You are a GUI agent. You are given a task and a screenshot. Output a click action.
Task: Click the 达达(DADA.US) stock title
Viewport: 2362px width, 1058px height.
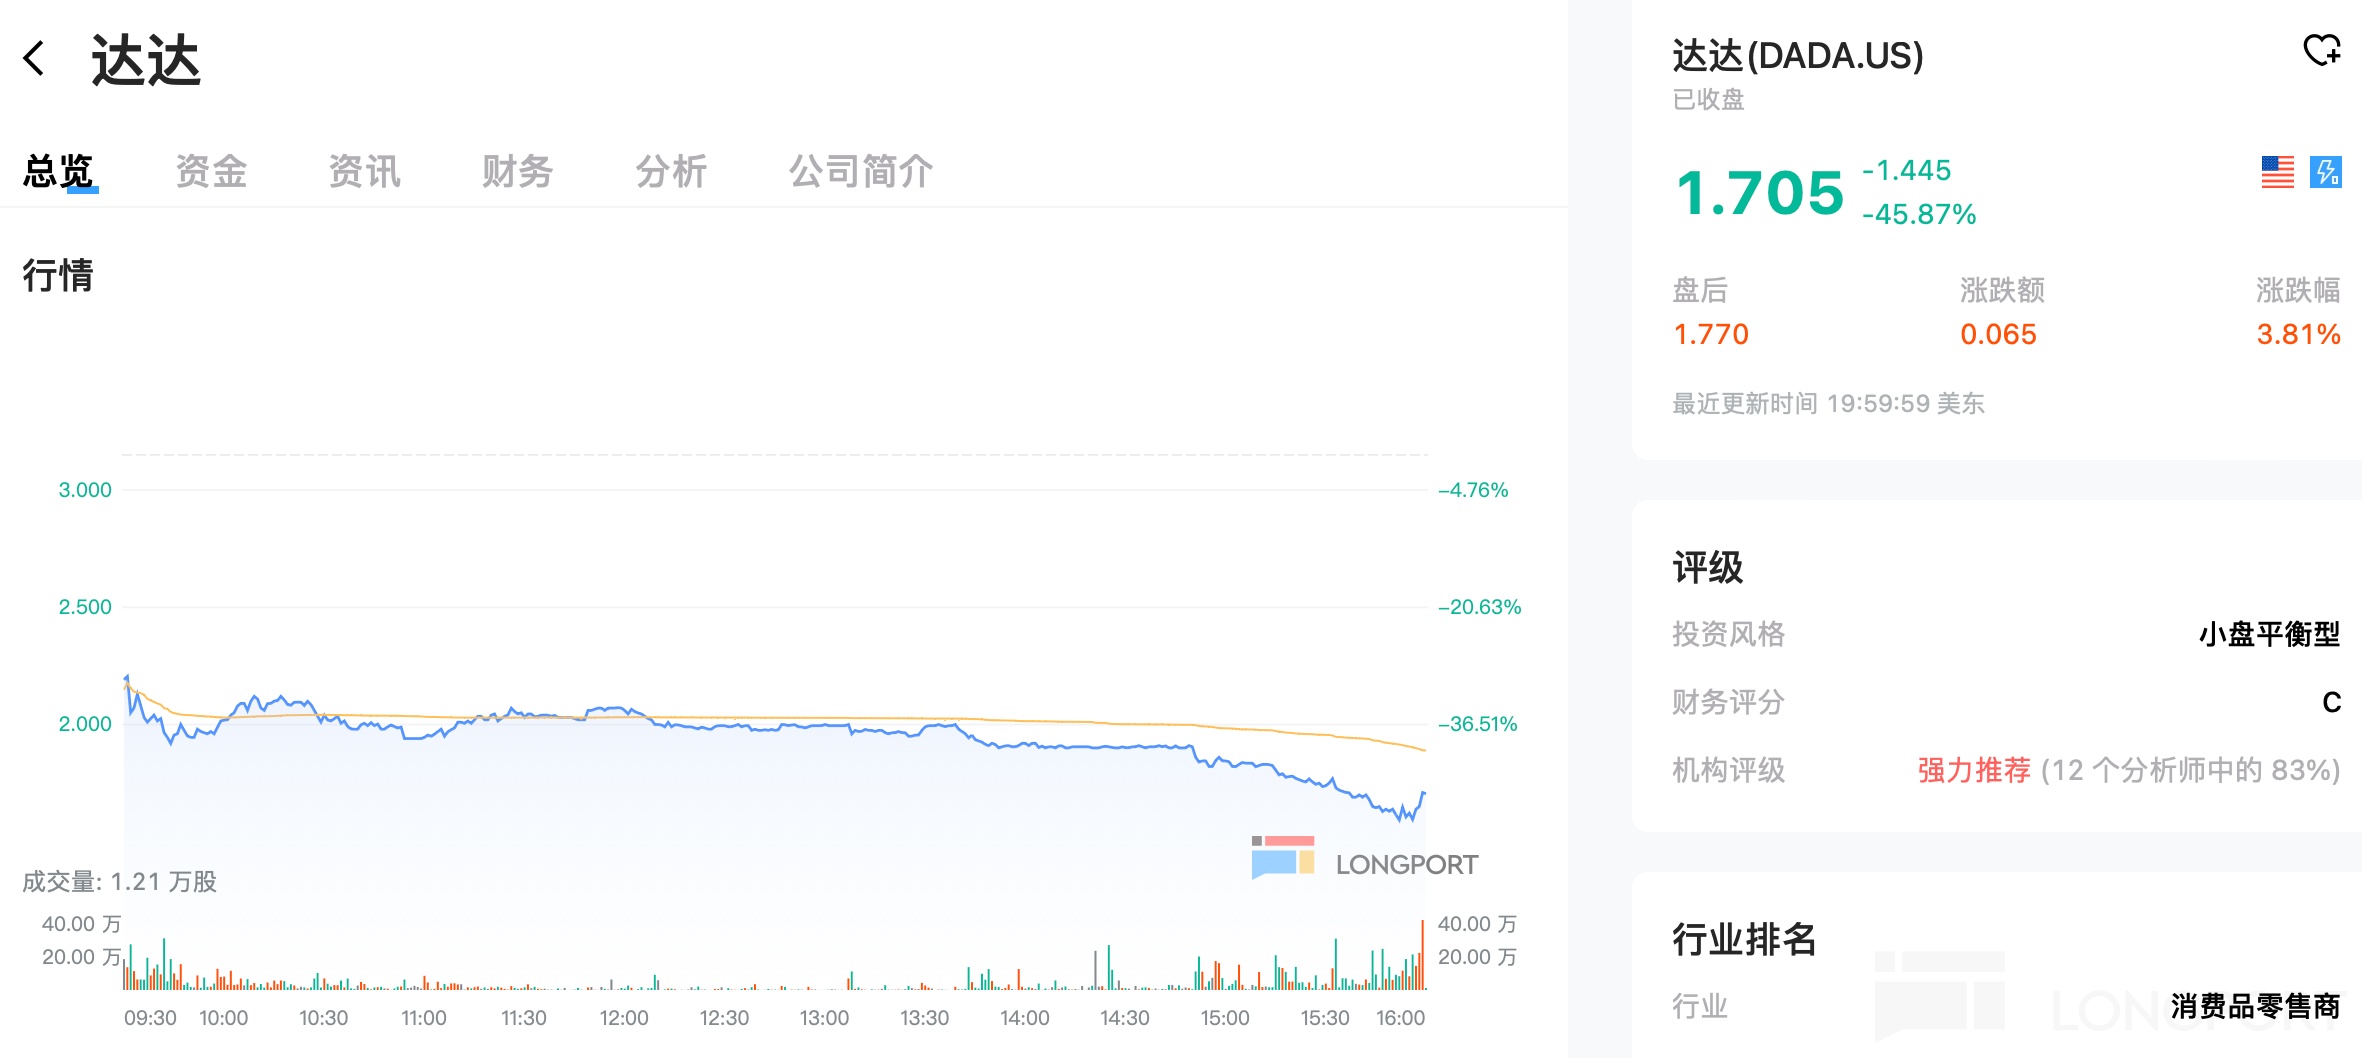[1797, 56]
